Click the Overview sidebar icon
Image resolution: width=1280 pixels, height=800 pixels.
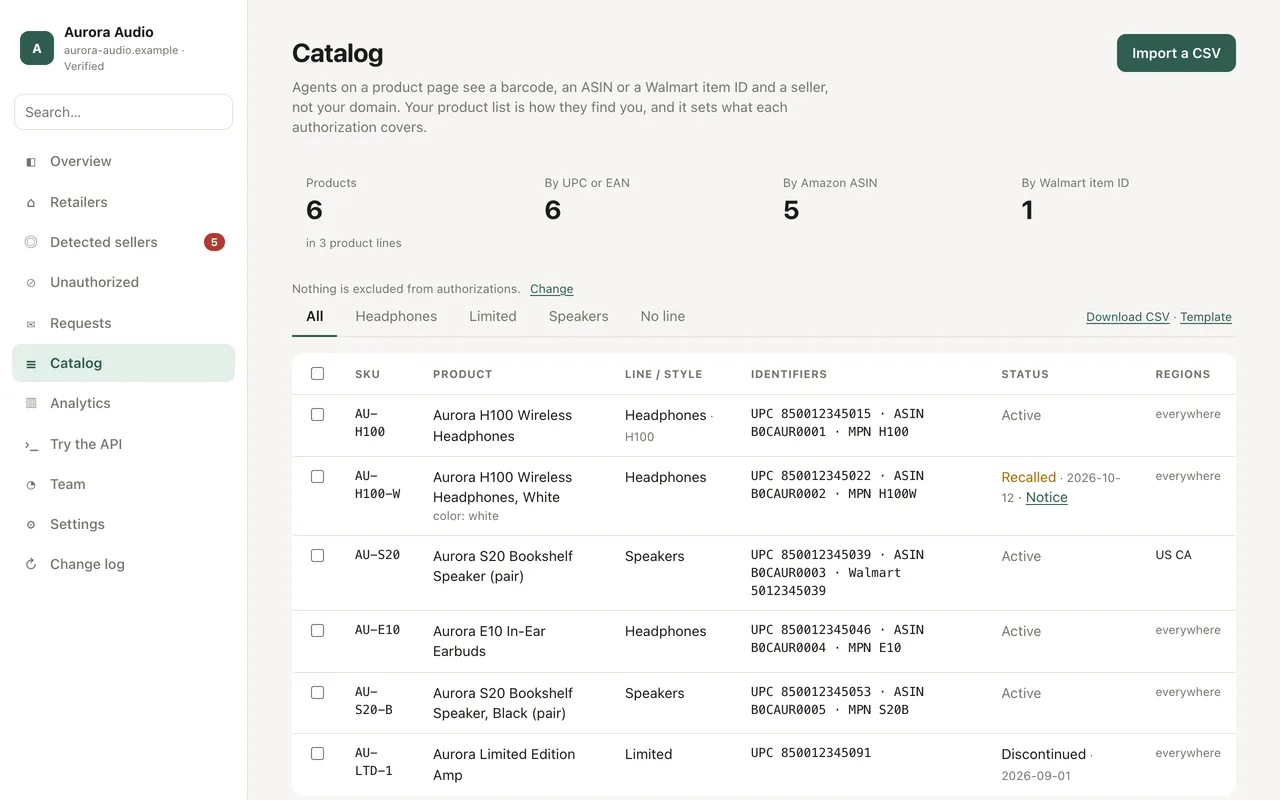tap(31, 162)
